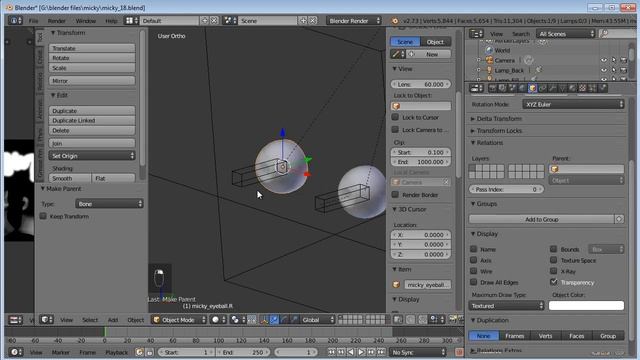This screenshot has height=360, width=640.
Task: Toggle Camera selectability arrow in outliner
Action: point(613,60)
